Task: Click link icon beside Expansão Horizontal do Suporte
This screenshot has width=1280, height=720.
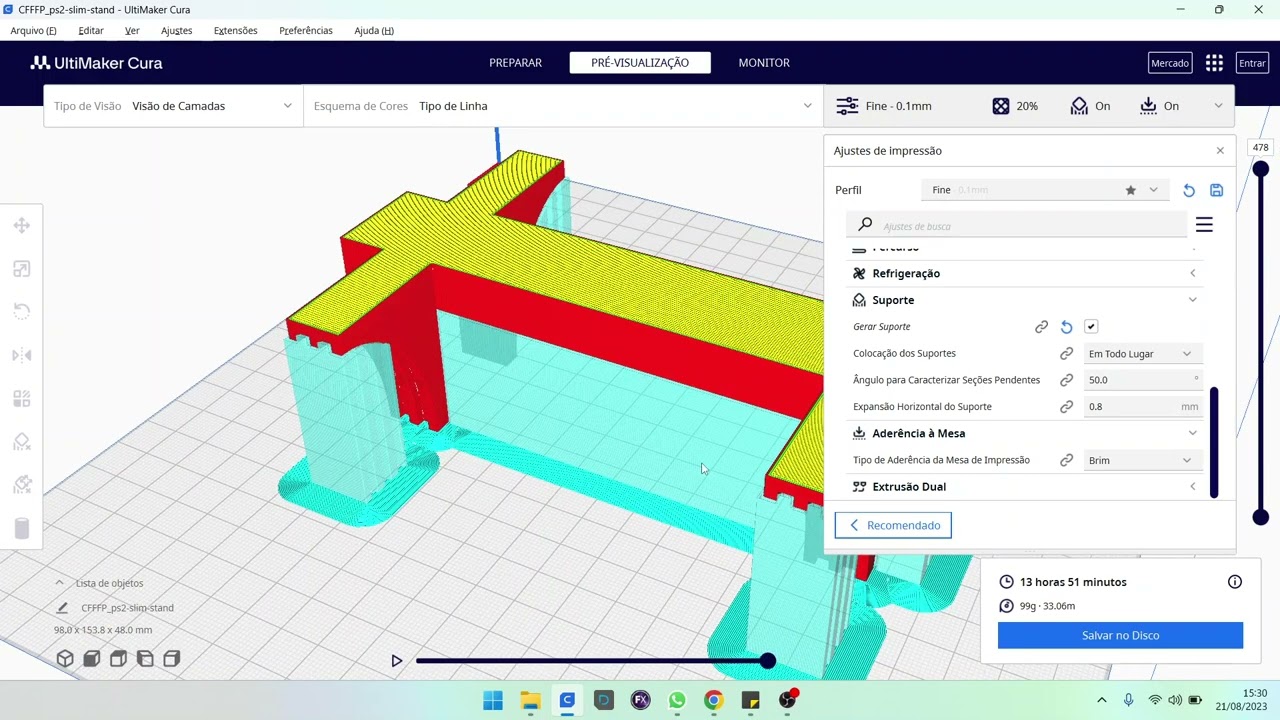Action: point(1066,407)
